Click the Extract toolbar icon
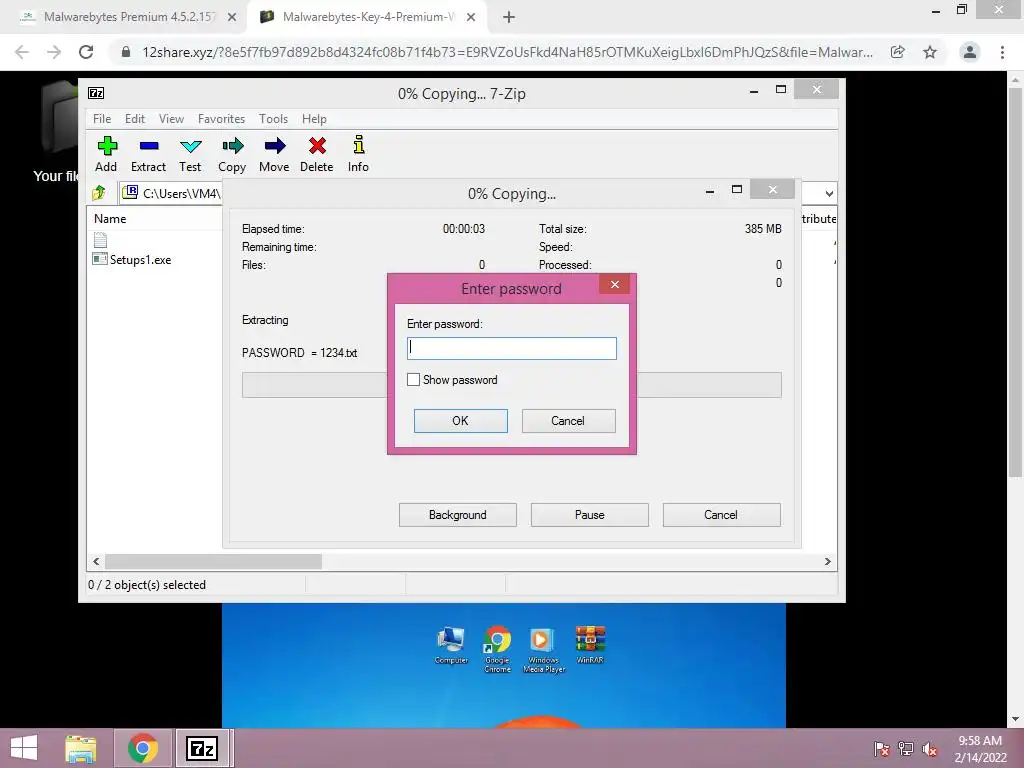 coord(149,146)
